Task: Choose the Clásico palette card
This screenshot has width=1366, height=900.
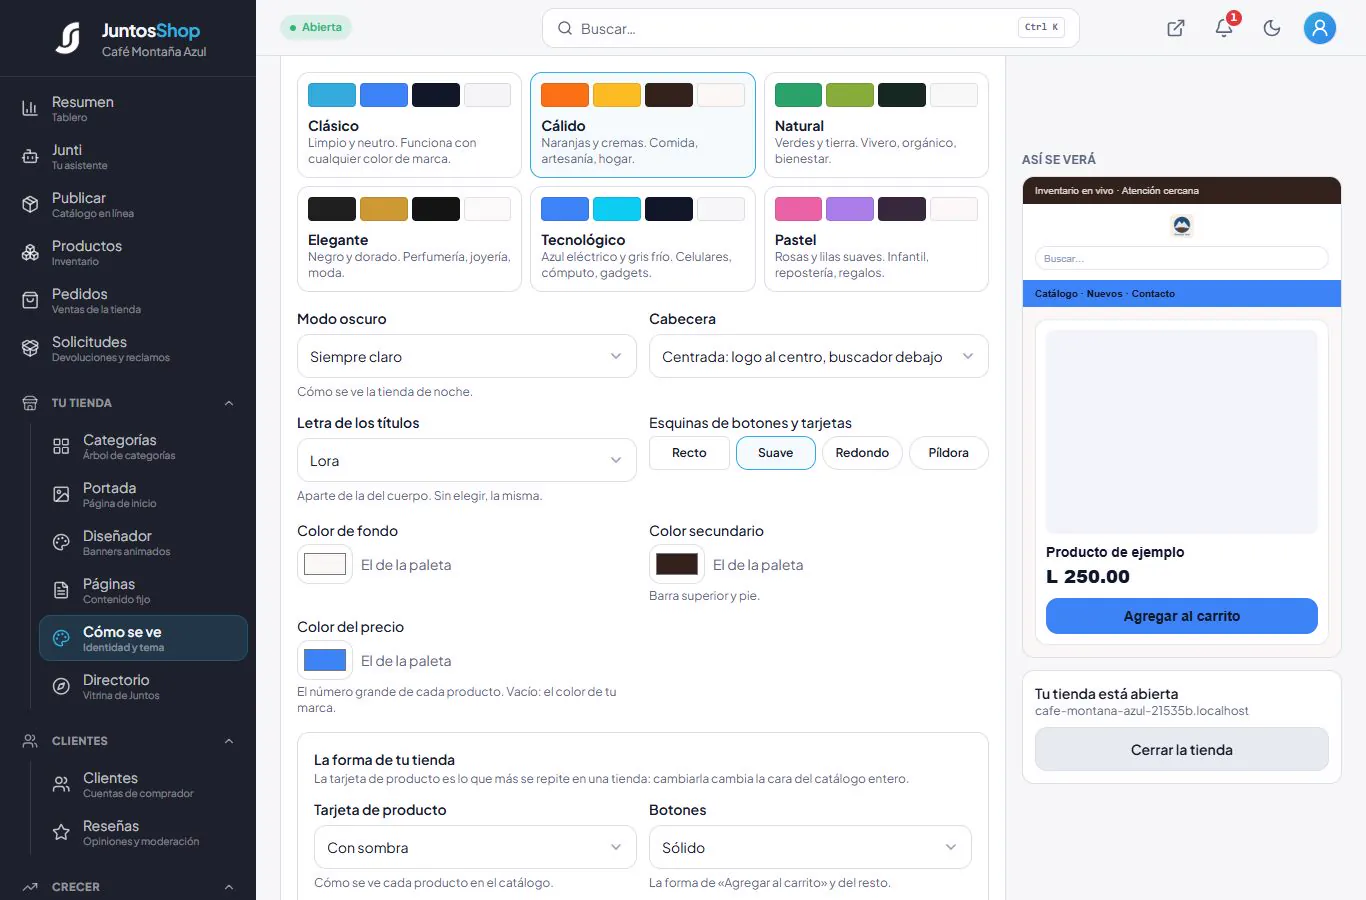Action: click(x=409, y=125)
